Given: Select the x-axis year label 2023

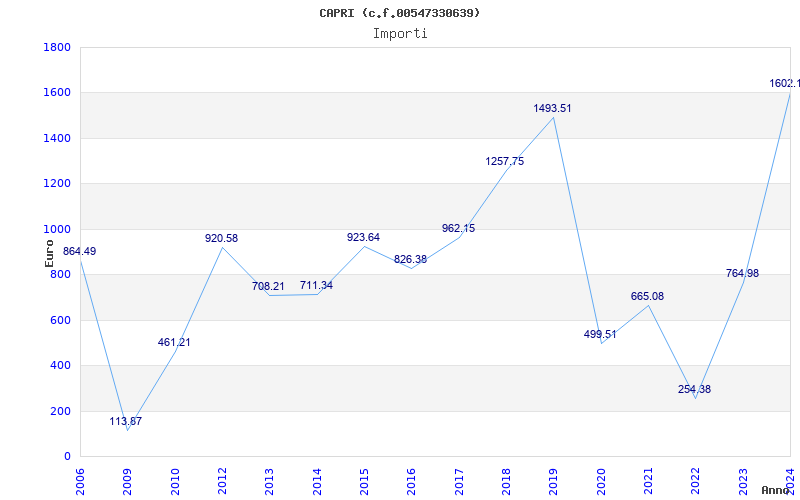Looking at the screenshot, I should click(743, 482).
